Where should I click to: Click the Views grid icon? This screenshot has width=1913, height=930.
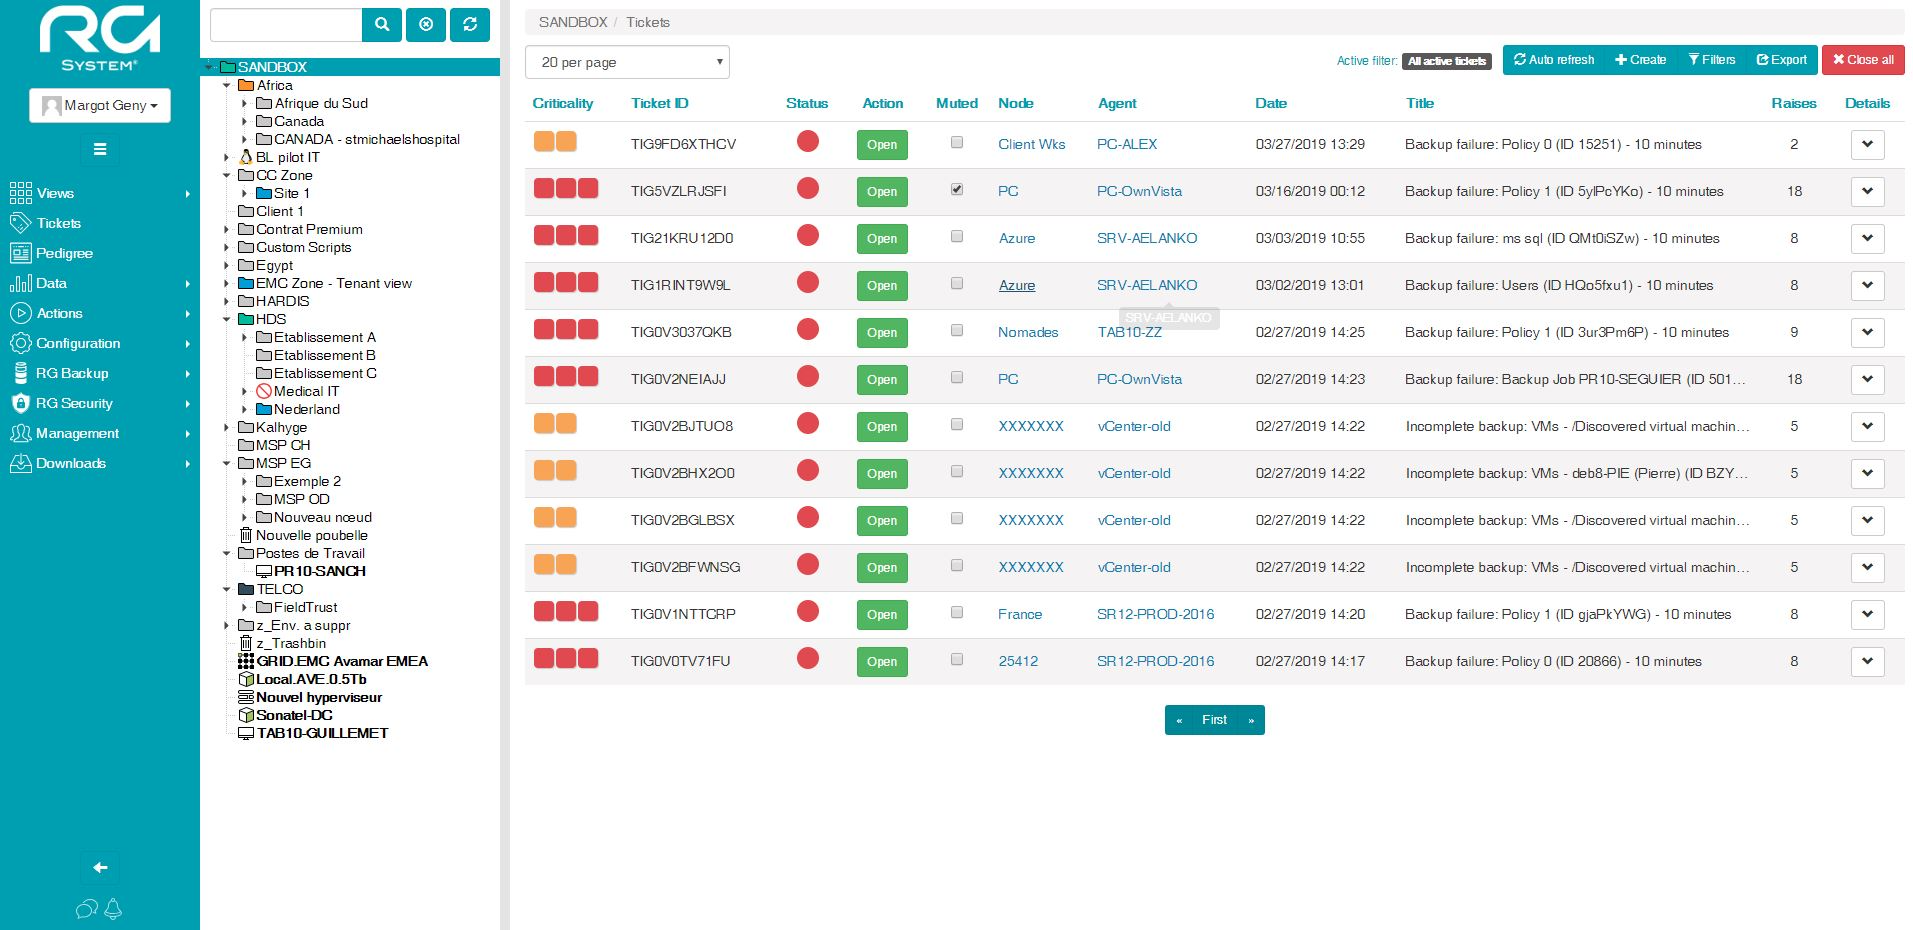point(20,193)
